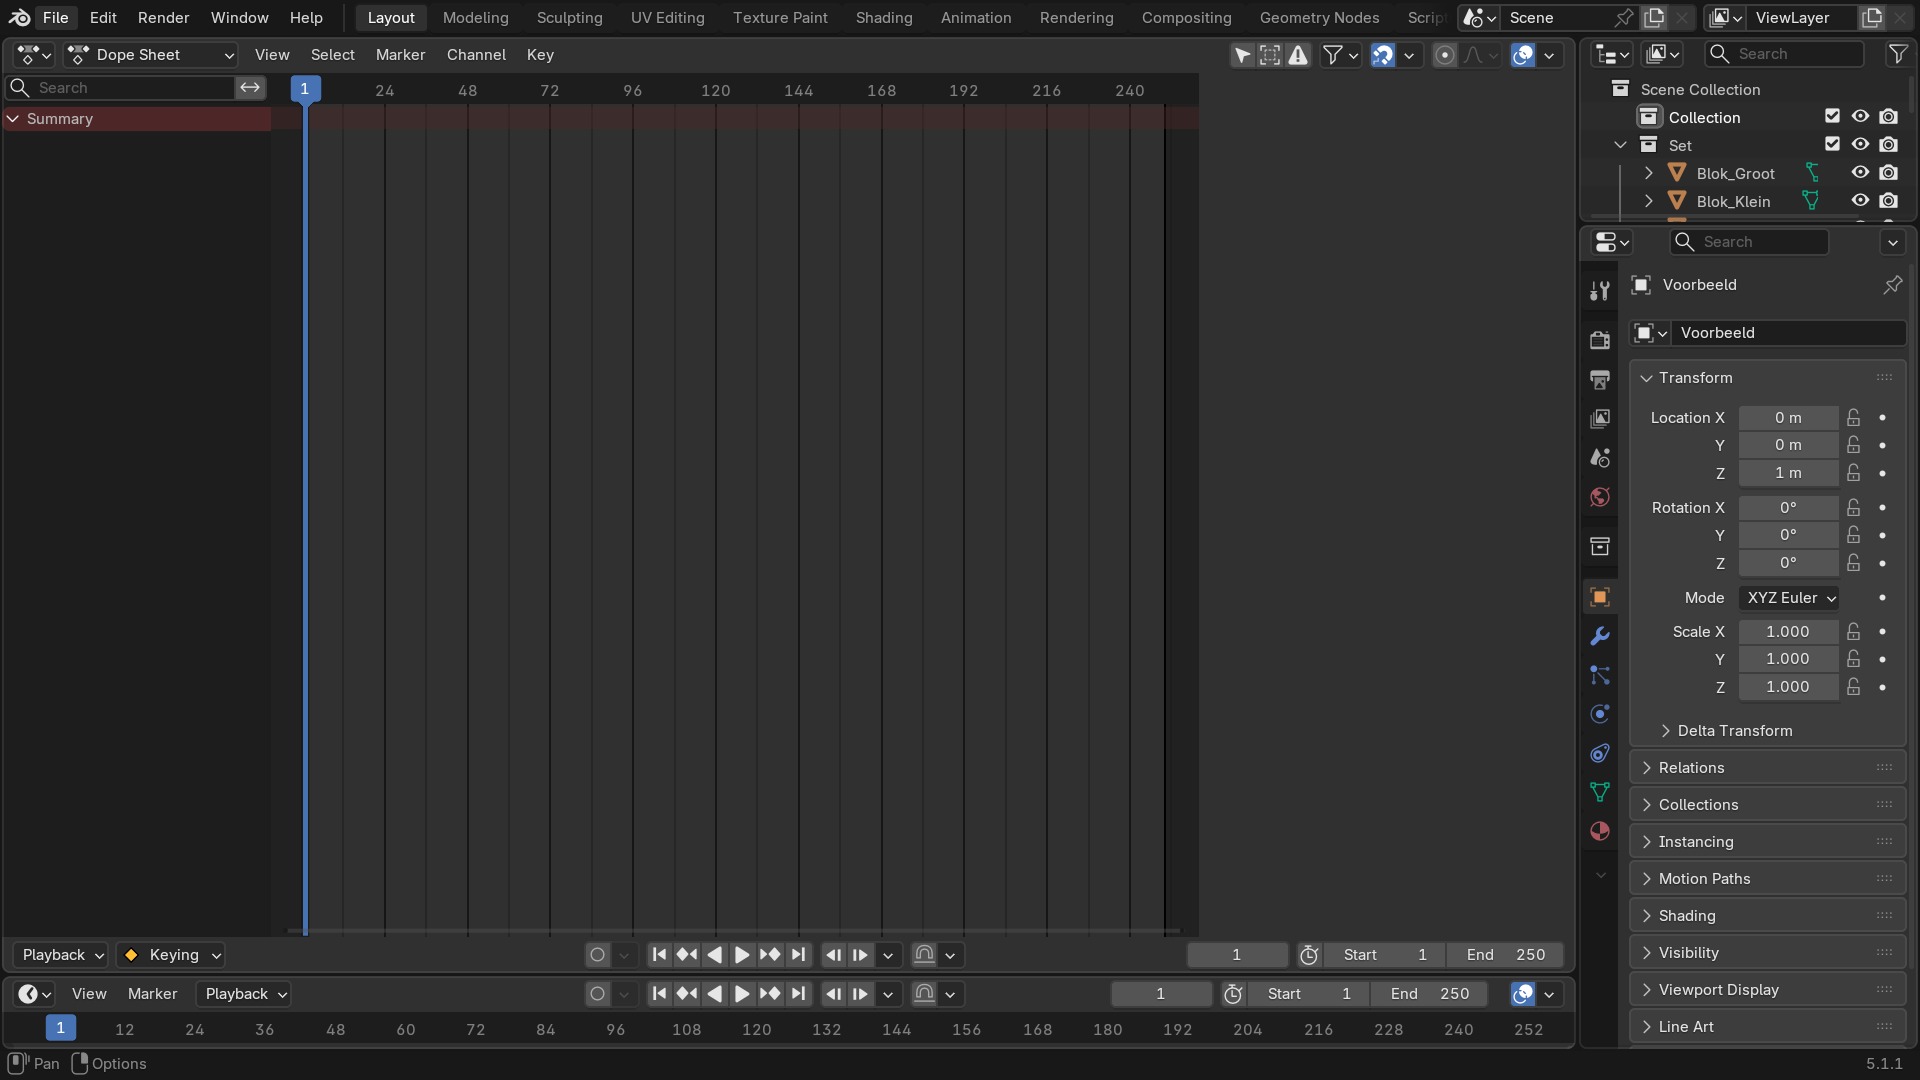Toggle Dope Sheet search name/channel swap arrows
Screen dimensions: 1920x1080
[x=250, y=88]
